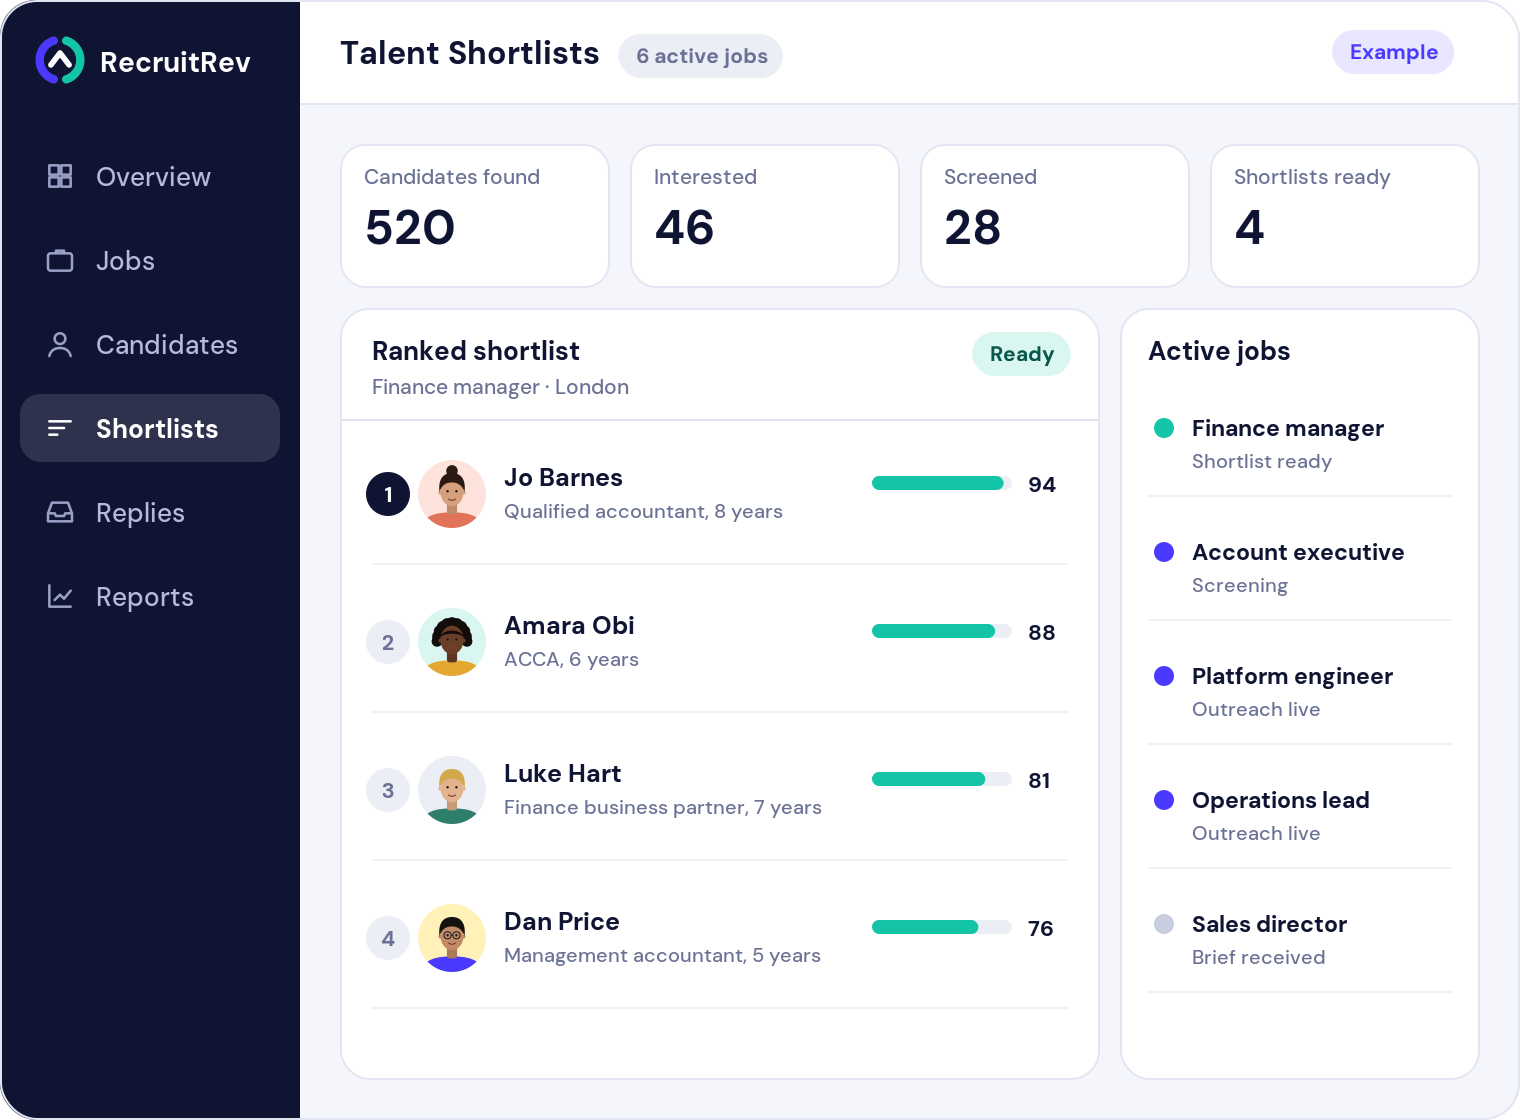Image resolution: width=1520 pixels, height=1120 pixels.
Task: Click the Candidates person icon
Action: click(x=60, y=345)
